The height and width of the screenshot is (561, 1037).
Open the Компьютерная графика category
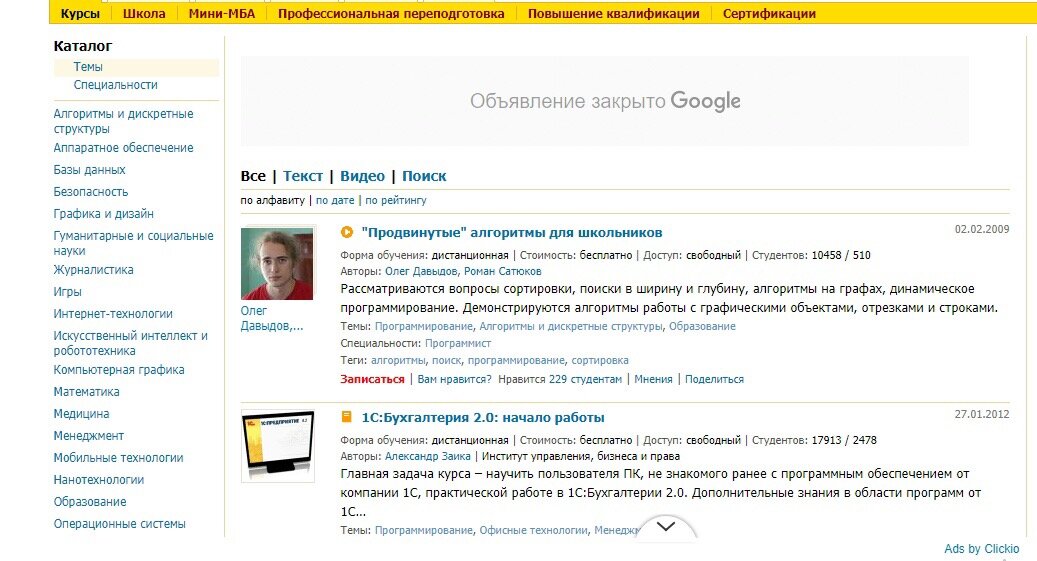point(119,369)
